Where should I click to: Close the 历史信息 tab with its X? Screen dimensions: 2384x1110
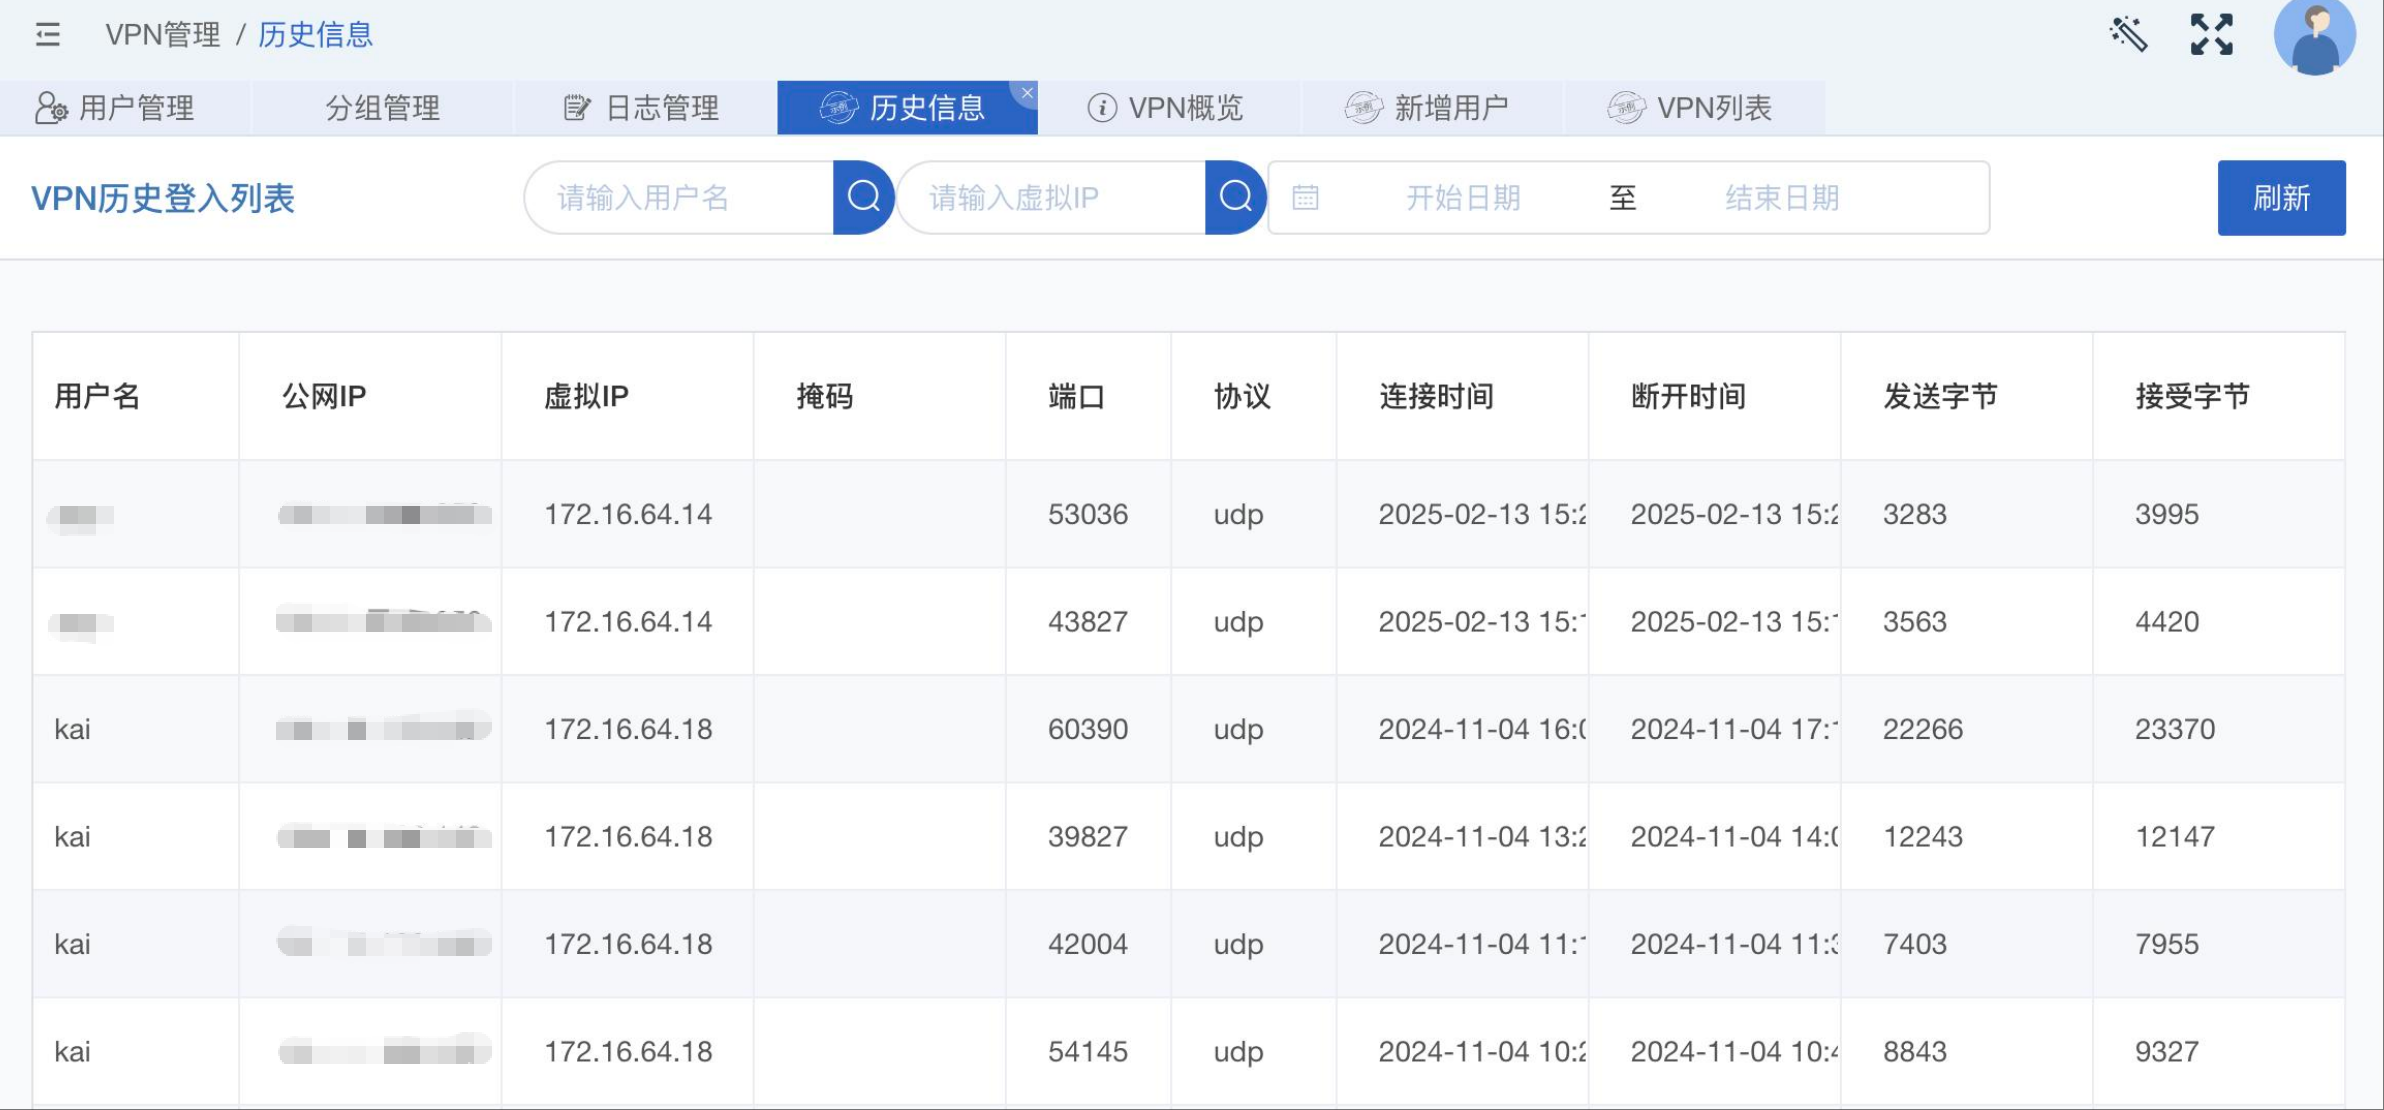click(x=1027, y=93)
